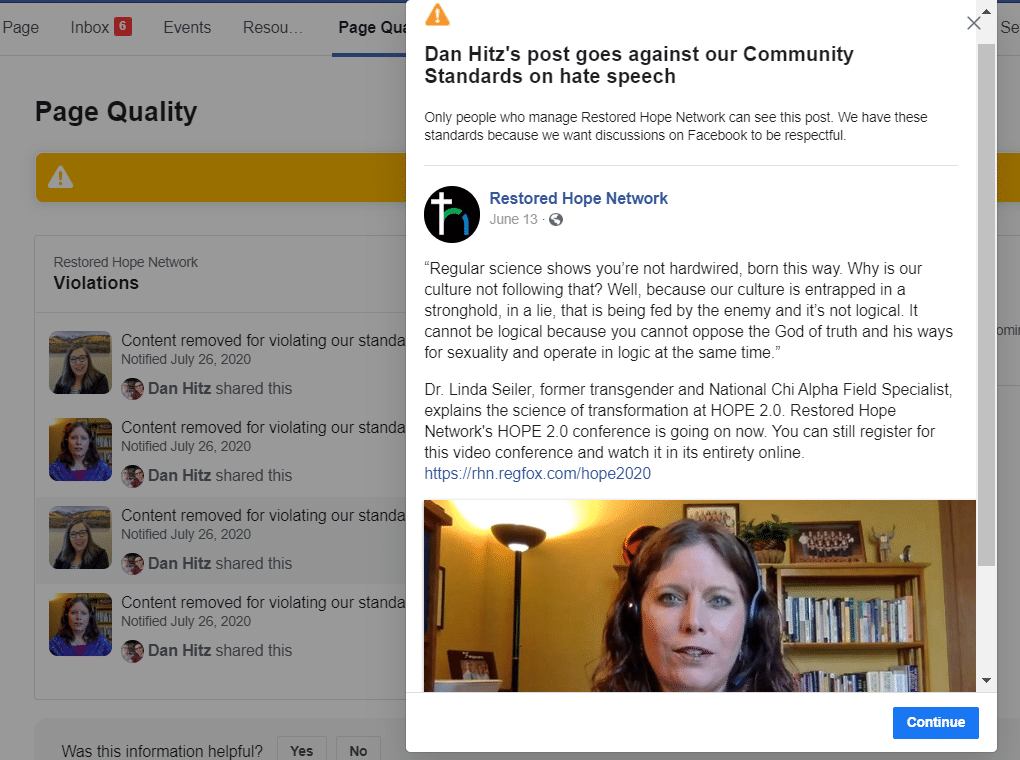Open the June 13 post date link
This screenshot has width=1020, height=760.
pos(513,220)
